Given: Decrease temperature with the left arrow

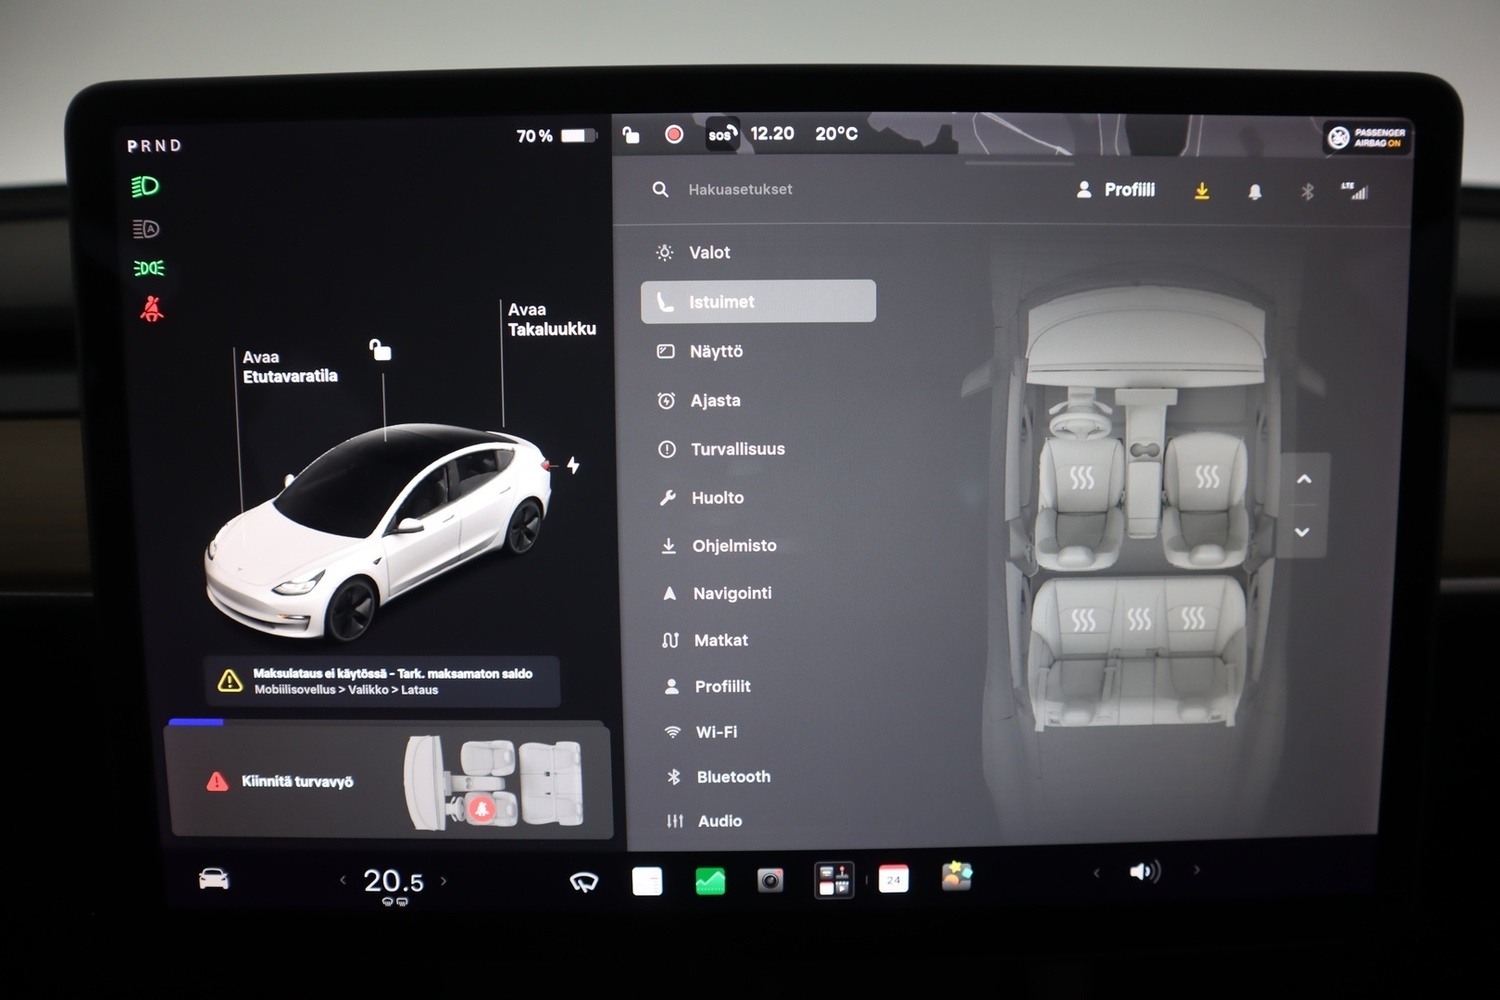Looking at the screenshot, I should click(343, 881).
